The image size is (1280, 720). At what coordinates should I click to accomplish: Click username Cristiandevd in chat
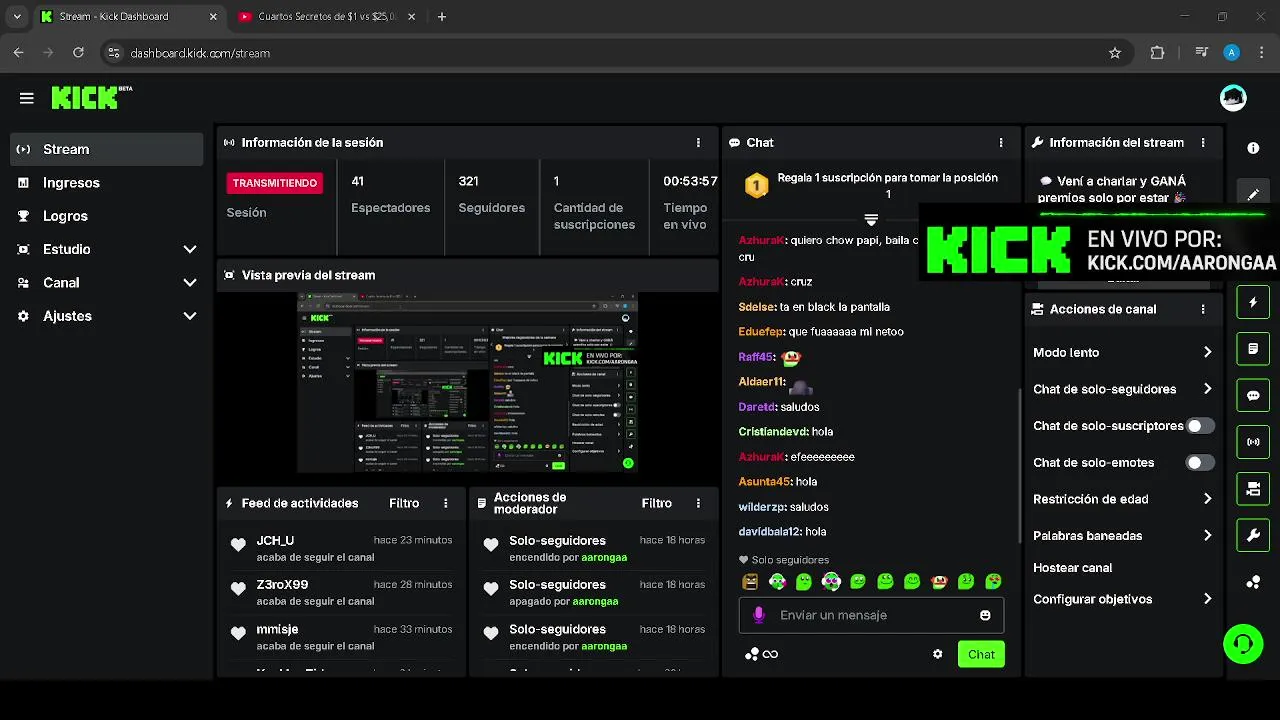(x=773, y=432)
